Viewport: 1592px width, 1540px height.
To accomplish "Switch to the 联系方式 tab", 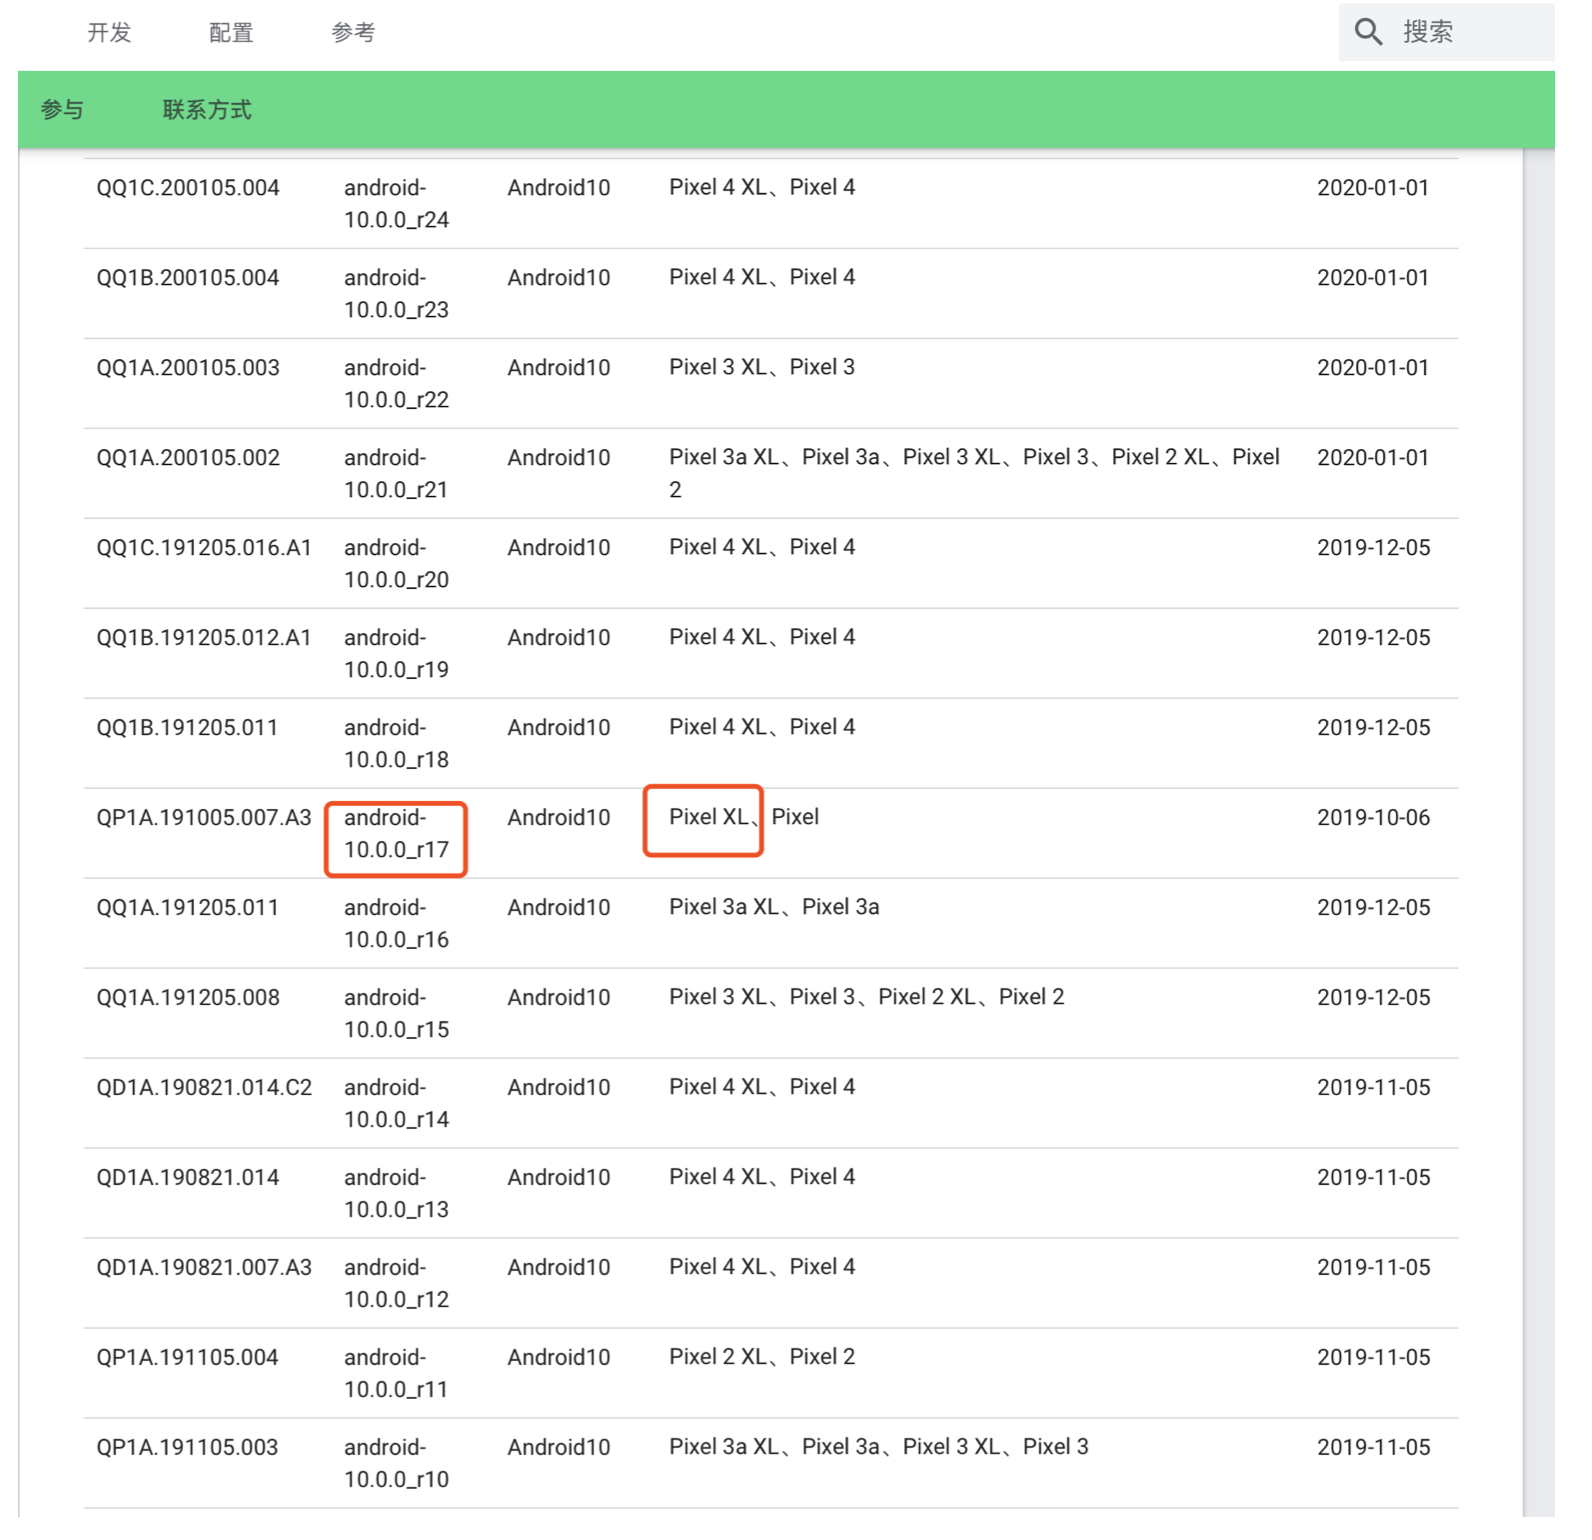I will tap(207, 110).
